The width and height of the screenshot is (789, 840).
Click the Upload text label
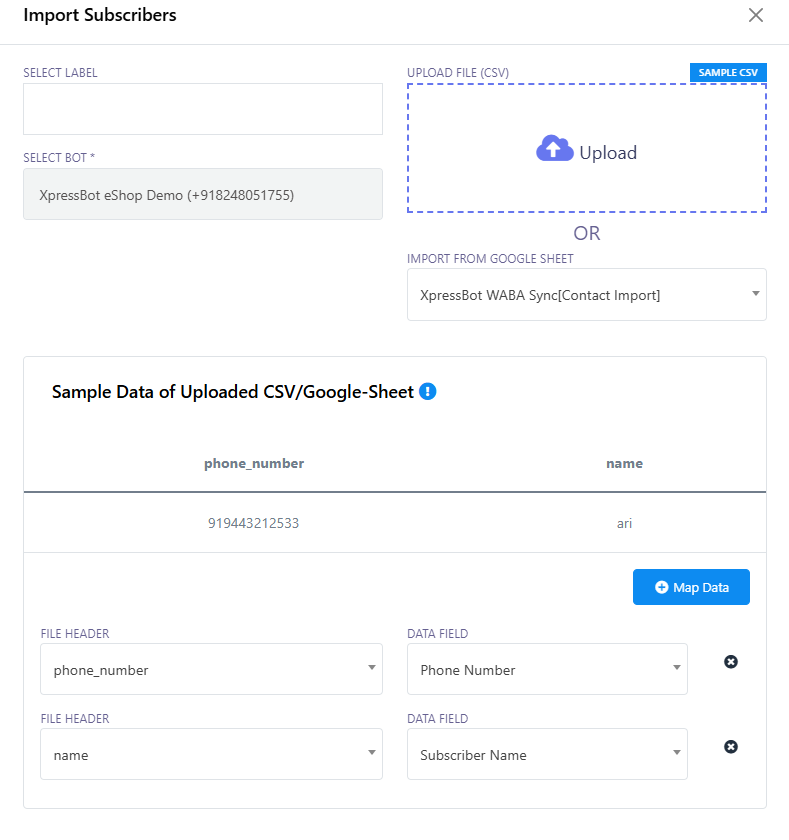click(608, 153)
